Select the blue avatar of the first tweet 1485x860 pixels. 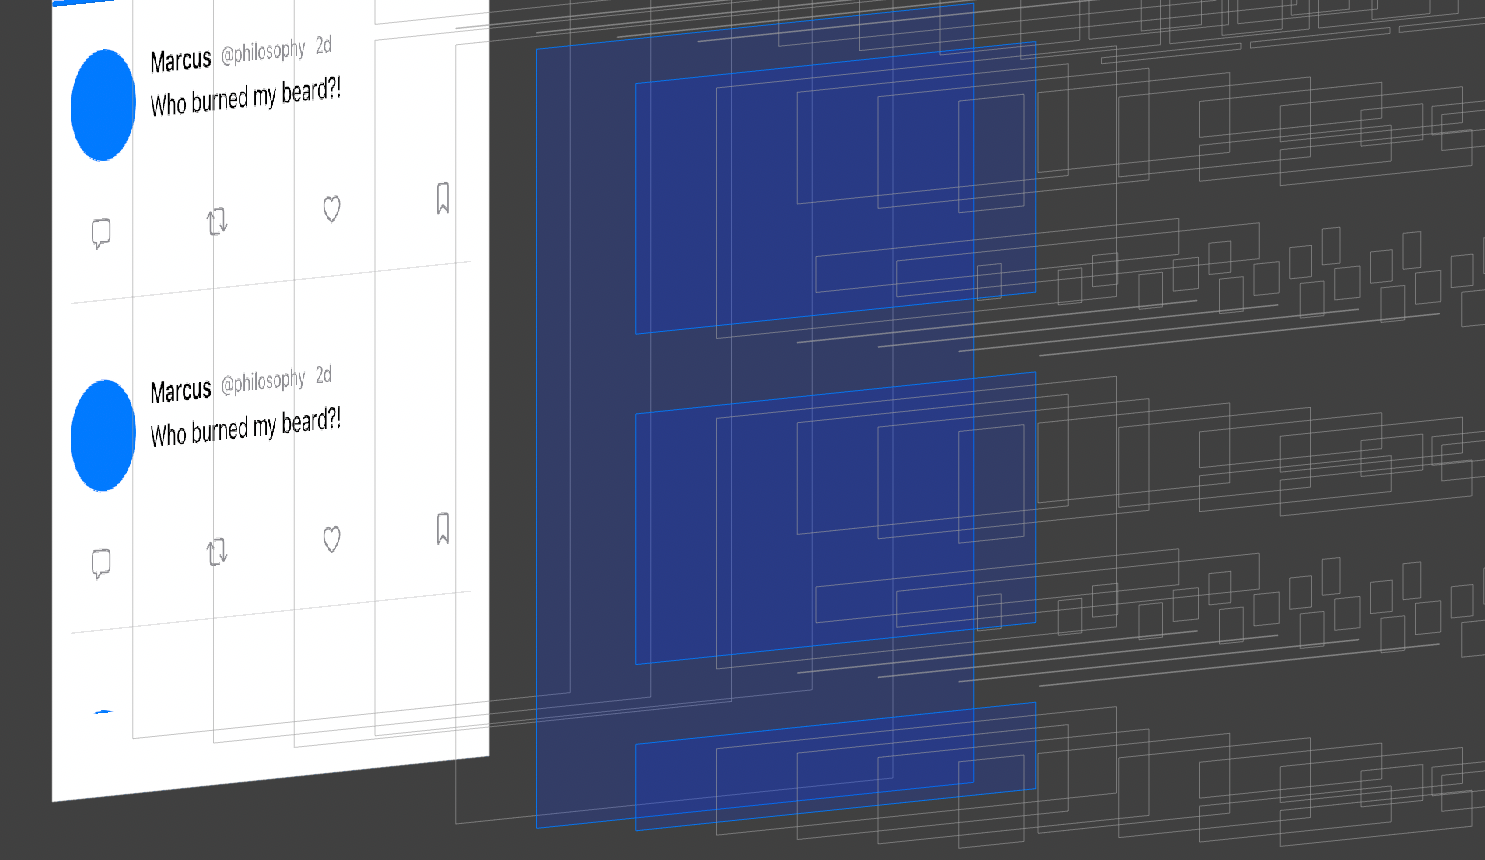click(x=103, y=105)
